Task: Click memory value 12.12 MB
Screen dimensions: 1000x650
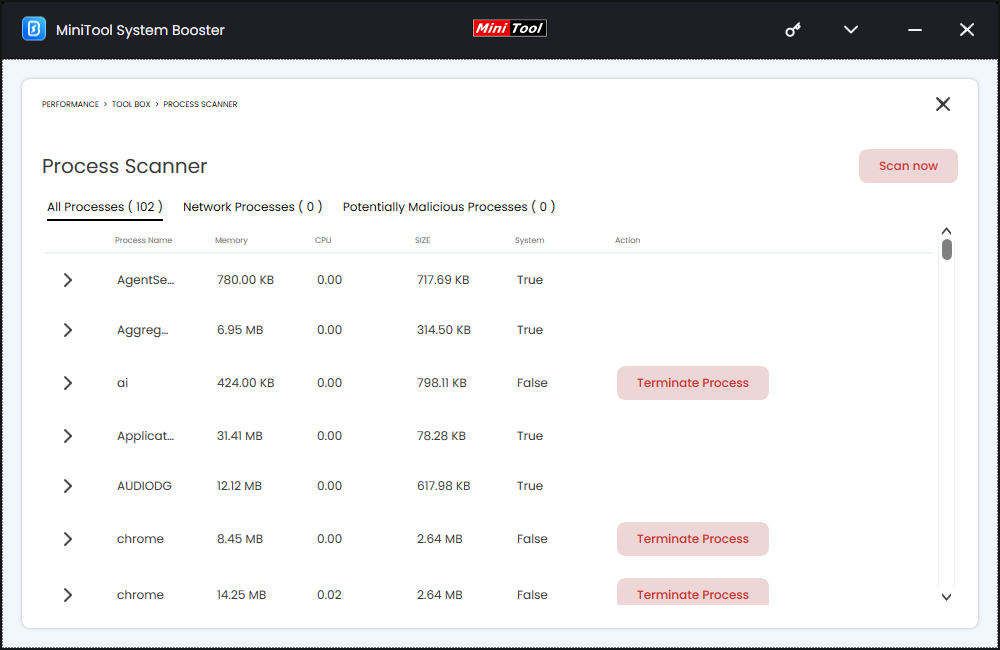Action: 239,486
